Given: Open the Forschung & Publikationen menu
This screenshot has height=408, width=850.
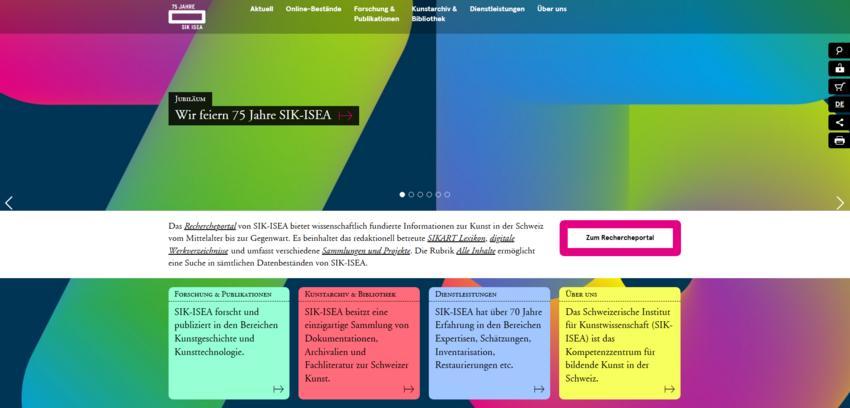Looking at the screenshot, I should click(376, 14).
